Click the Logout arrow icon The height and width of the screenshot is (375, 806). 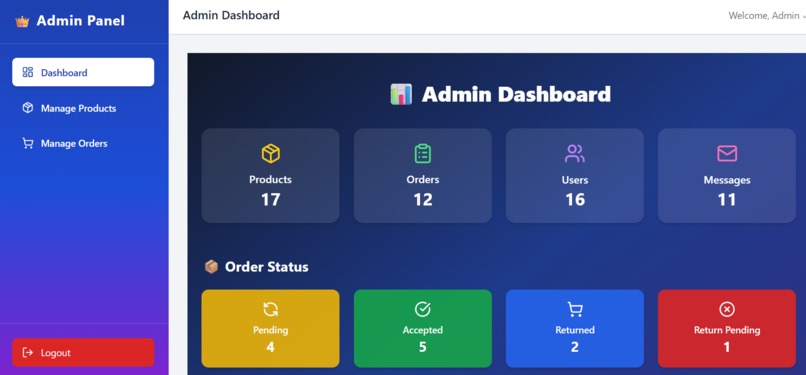click(x=27, y=353)
